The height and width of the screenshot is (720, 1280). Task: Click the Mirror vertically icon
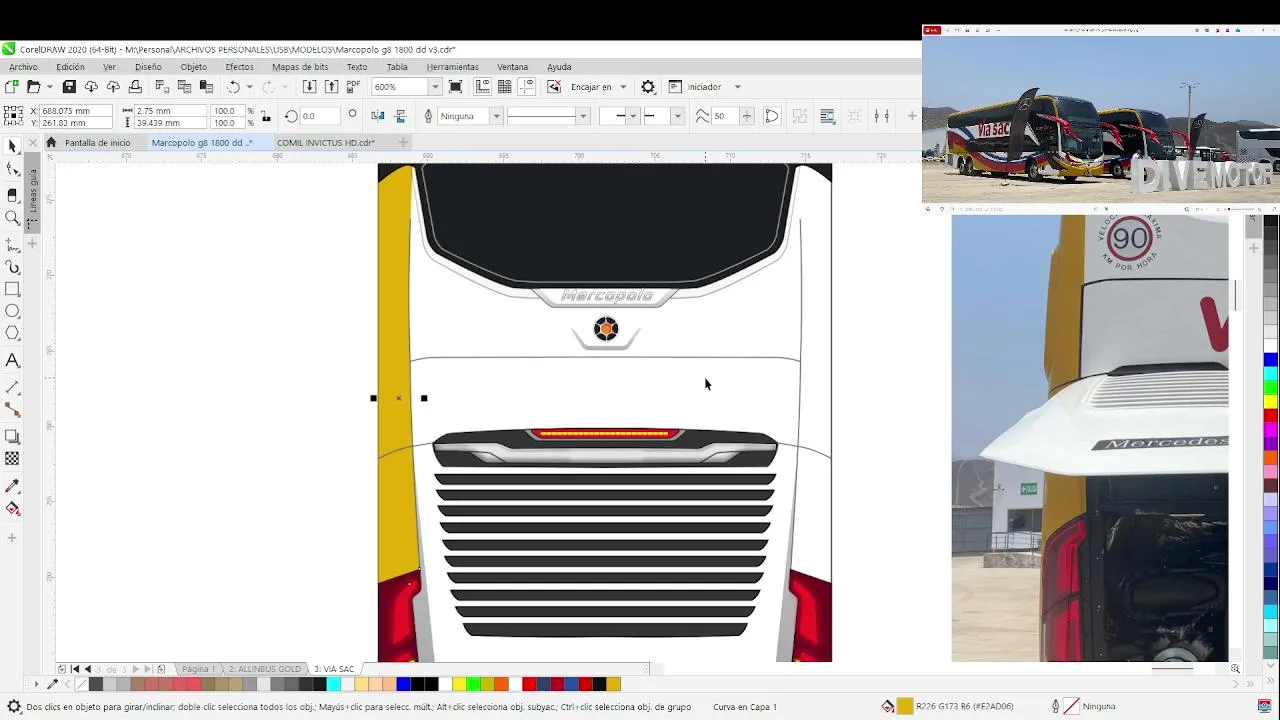400,116
